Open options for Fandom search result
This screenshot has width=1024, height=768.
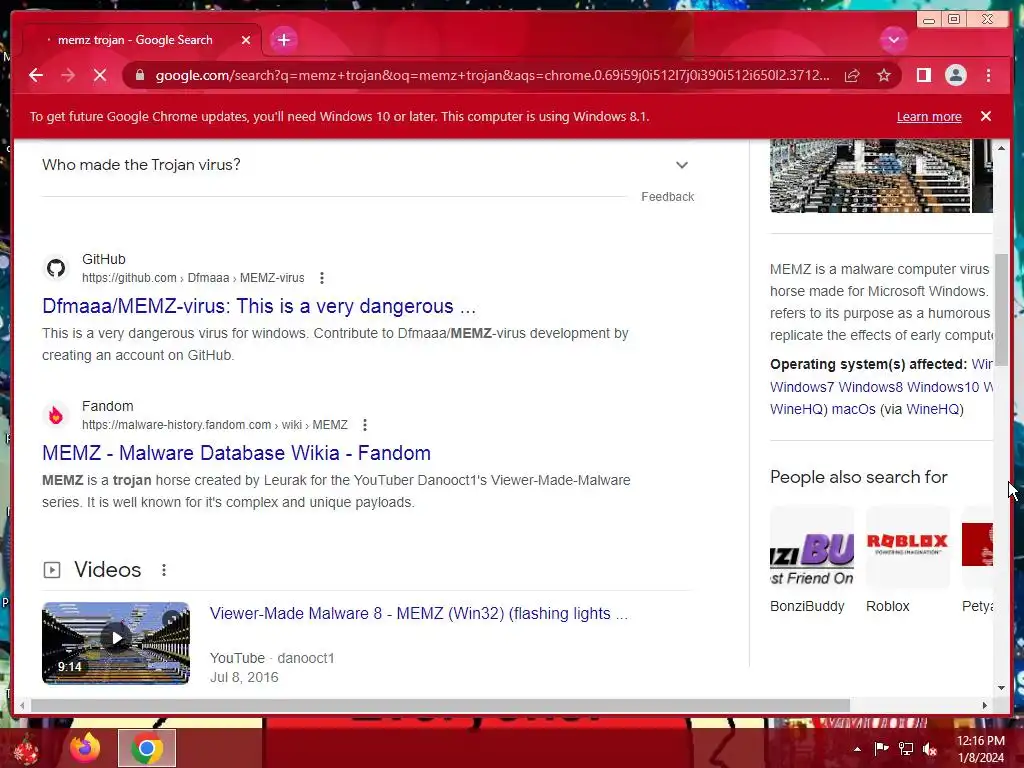point(364,425)
